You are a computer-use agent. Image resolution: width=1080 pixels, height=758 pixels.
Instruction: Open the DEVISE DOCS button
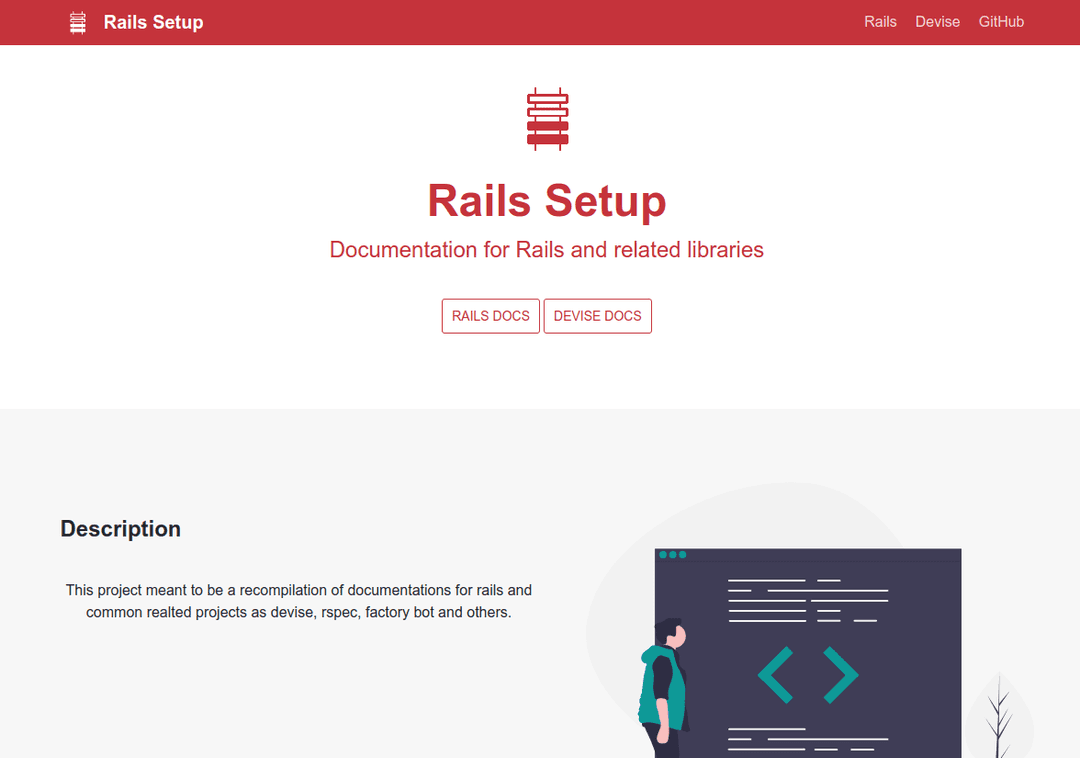597,315
